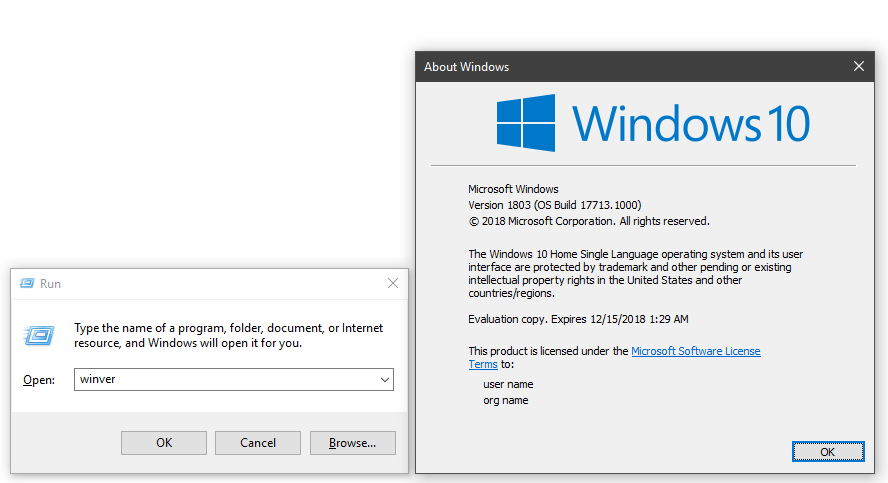The height and width of the screenshot is (483, 888).
Task: Click the About Windows title bar text
Action: pyautogui.click(x=466, y=67)
